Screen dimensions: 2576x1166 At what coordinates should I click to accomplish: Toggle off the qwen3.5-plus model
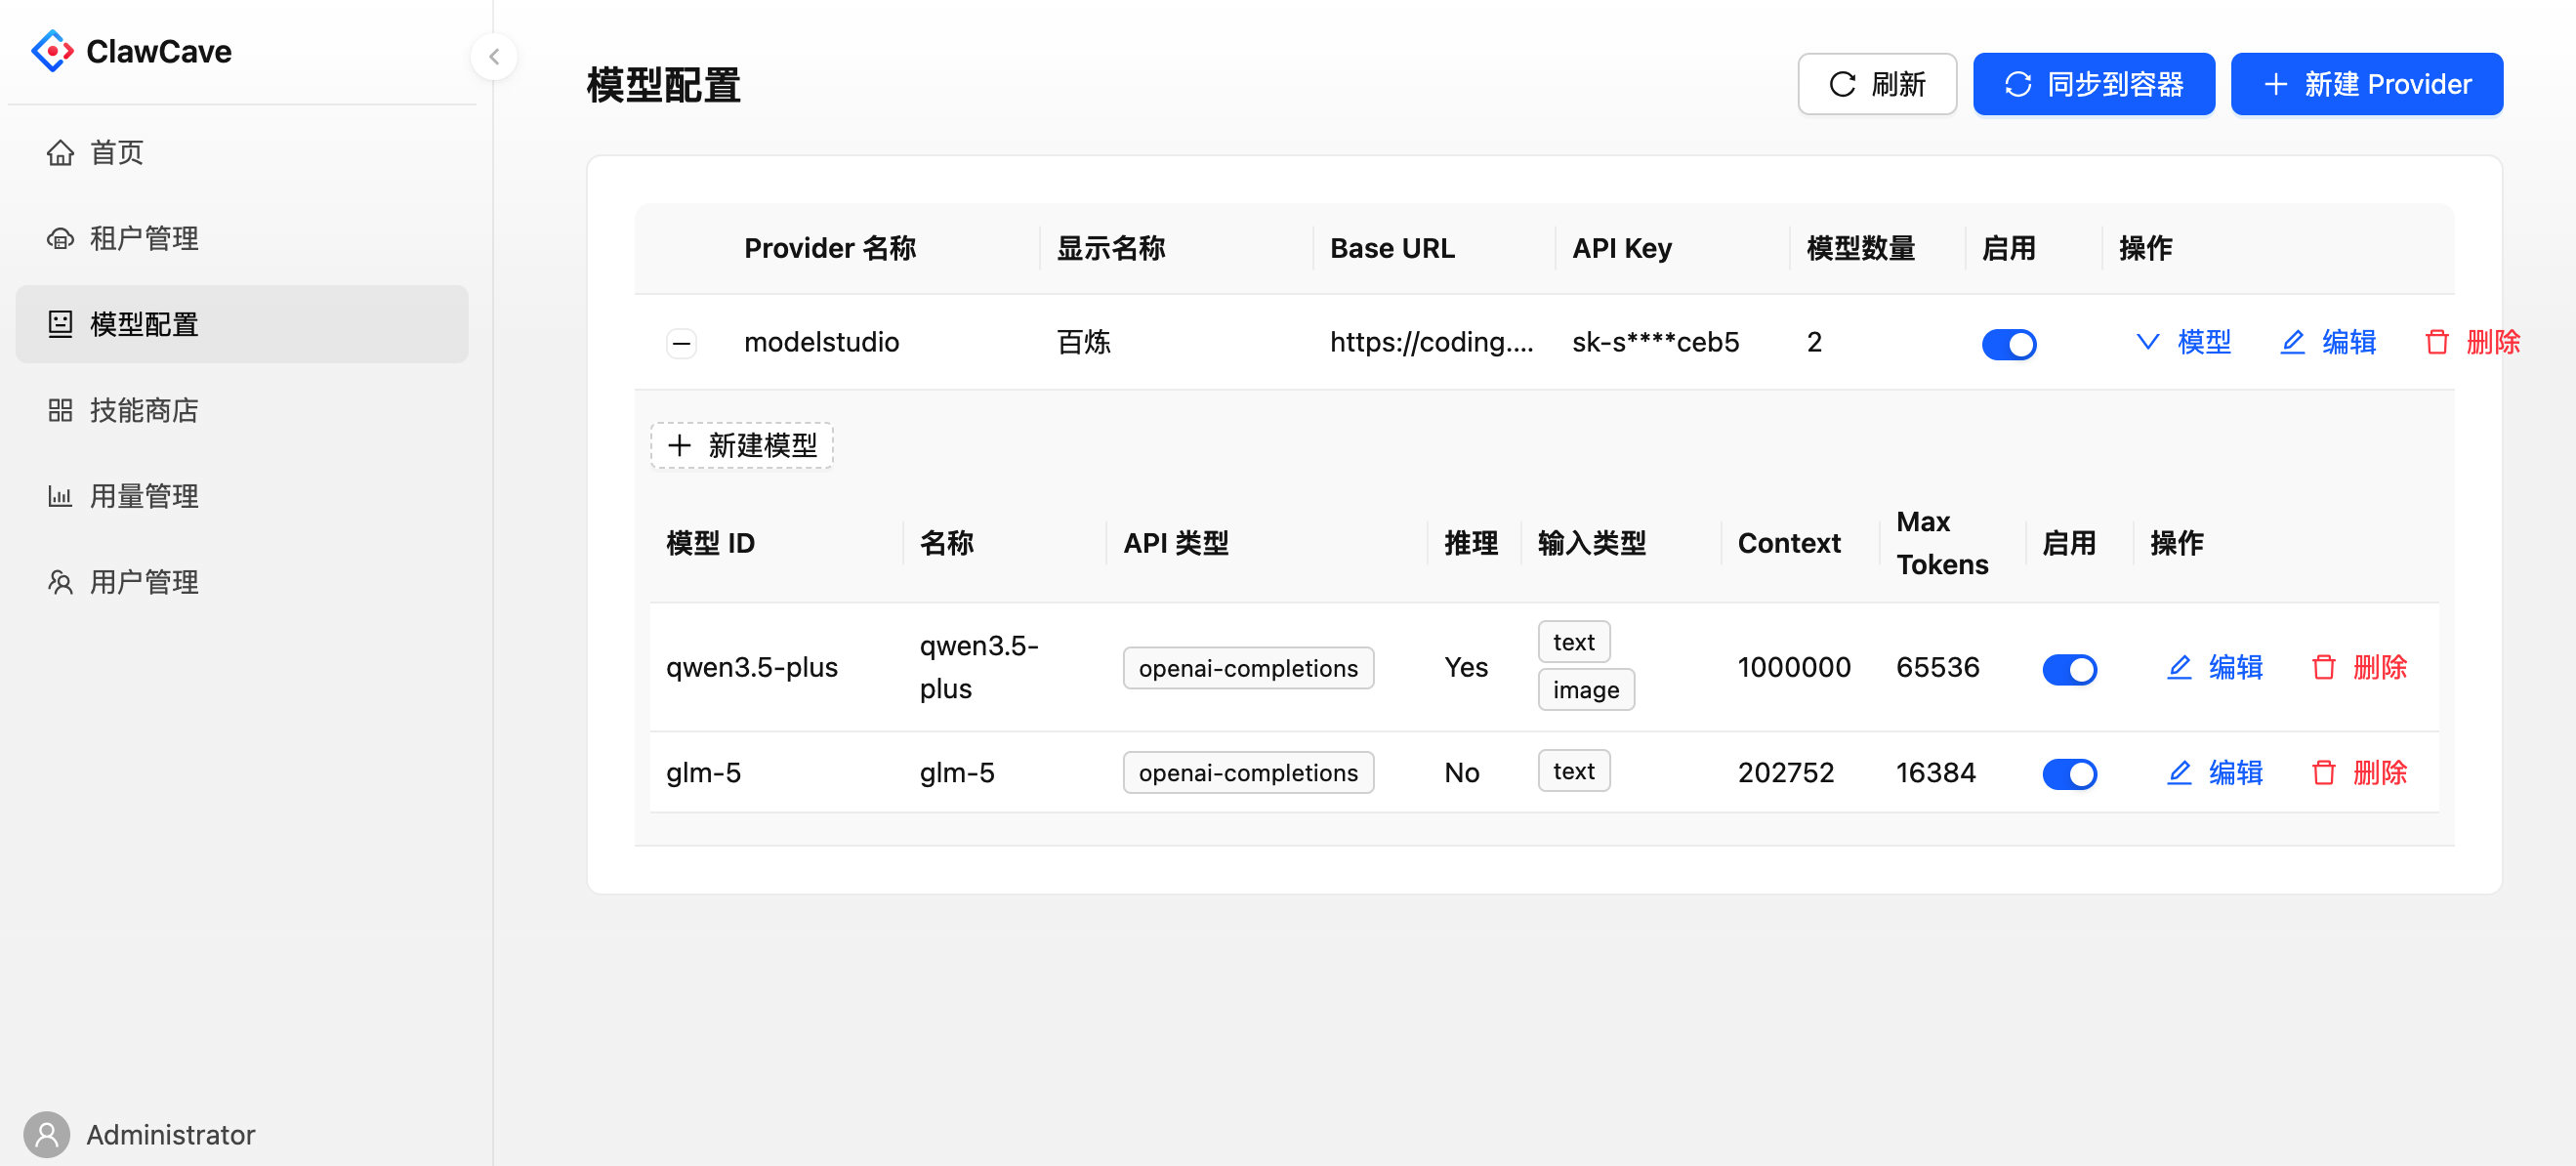(2070, 670)
